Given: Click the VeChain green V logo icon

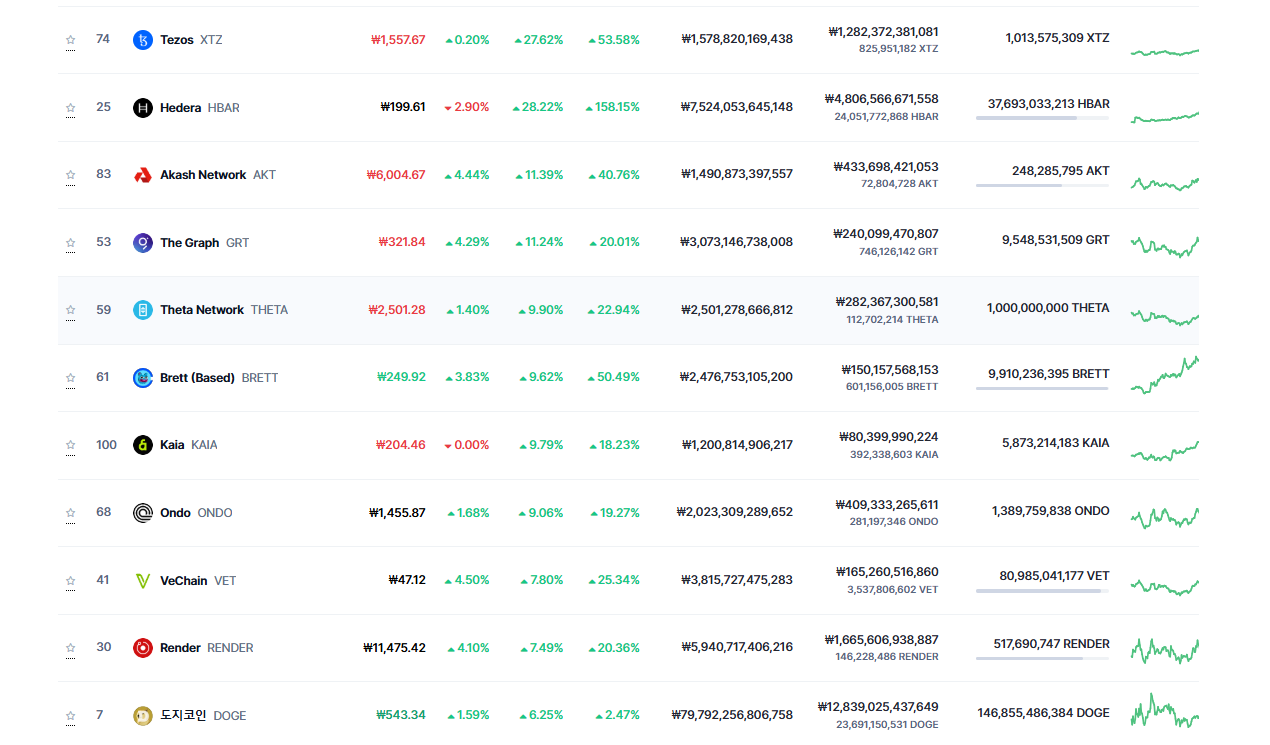Looking at the screenshot, I should click(x=143, y=580).
